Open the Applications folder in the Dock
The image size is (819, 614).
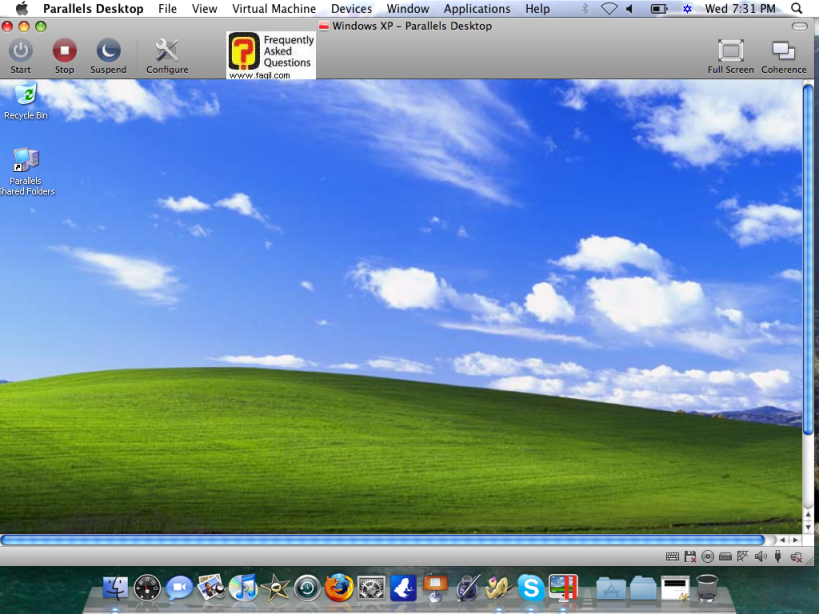611,589
